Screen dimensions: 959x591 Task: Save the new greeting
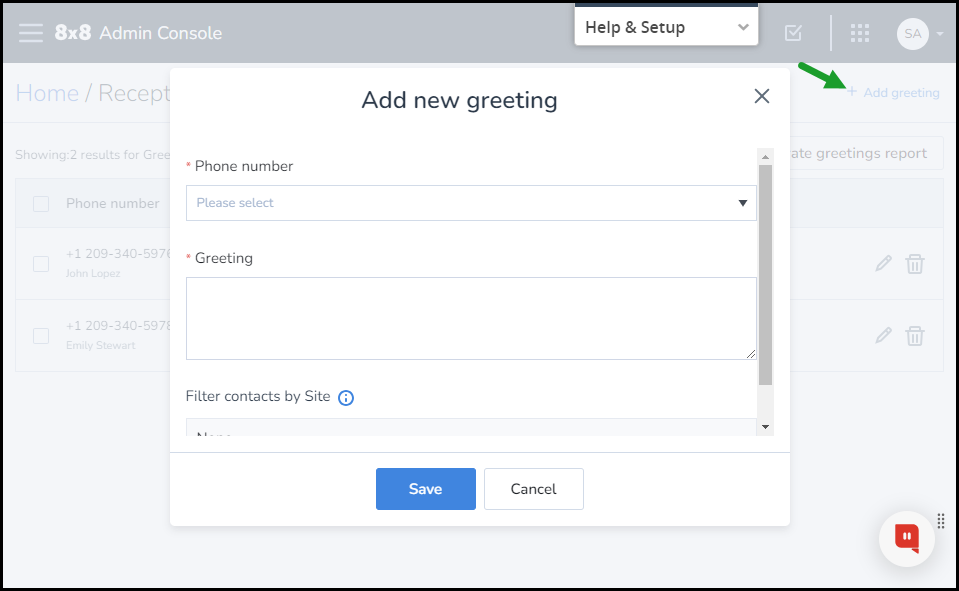[426, 489]
